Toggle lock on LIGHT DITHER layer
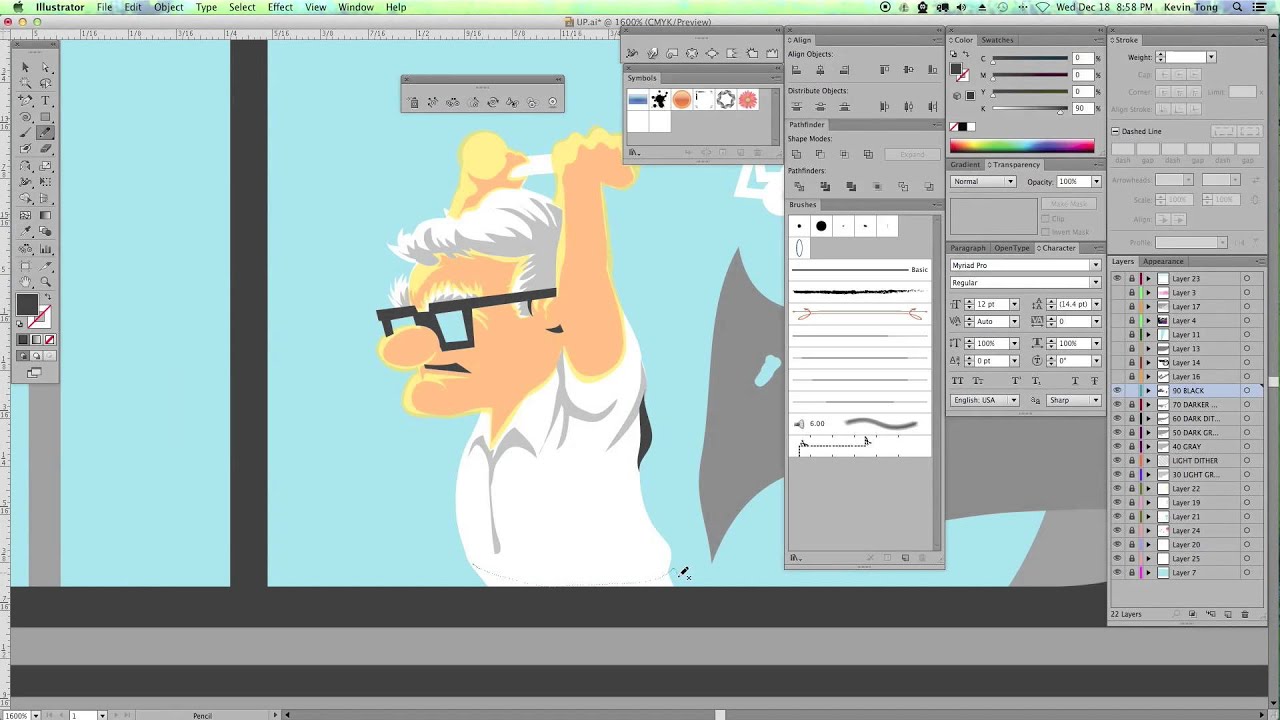This screenshot has height=720, width=1280. (1132, 461)
